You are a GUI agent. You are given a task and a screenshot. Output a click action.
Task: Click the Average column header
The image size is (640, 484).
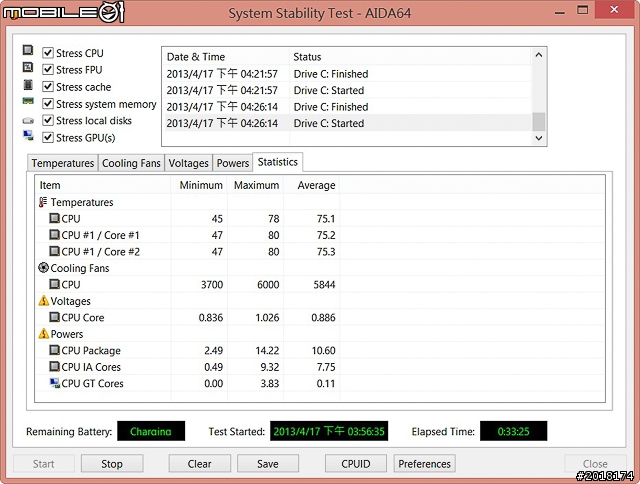312,185
